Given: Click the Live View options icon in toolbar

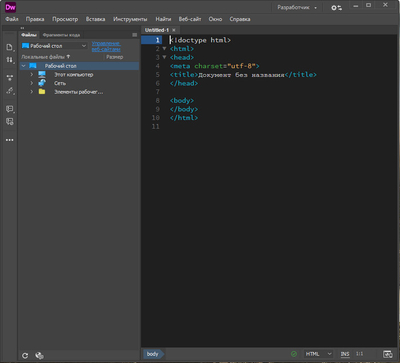Looking at the screenshot, I should click(9, 78).
